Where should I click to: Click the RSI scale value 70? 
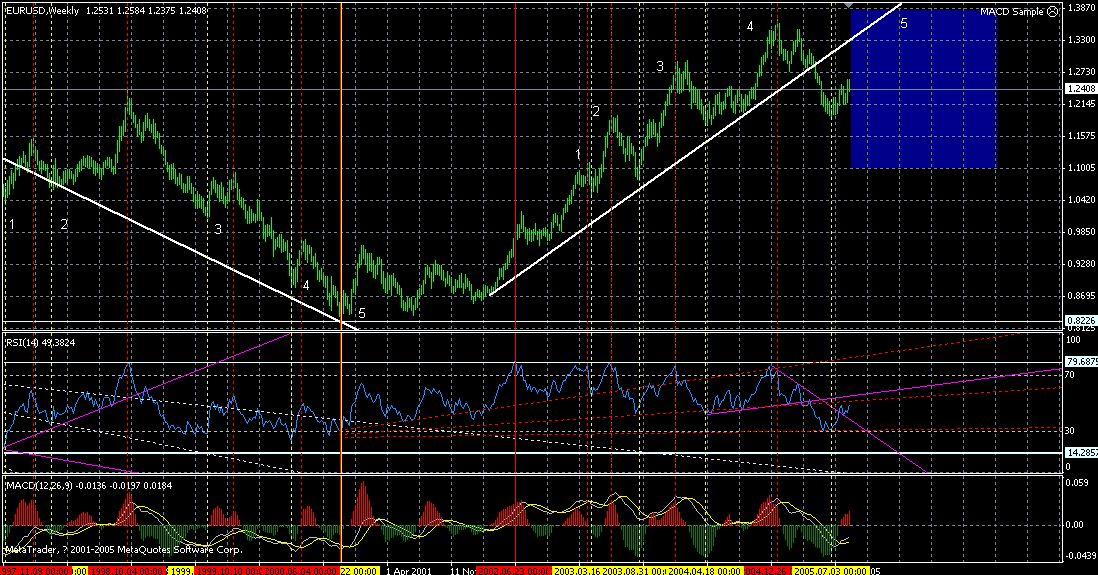[1070, 375]
